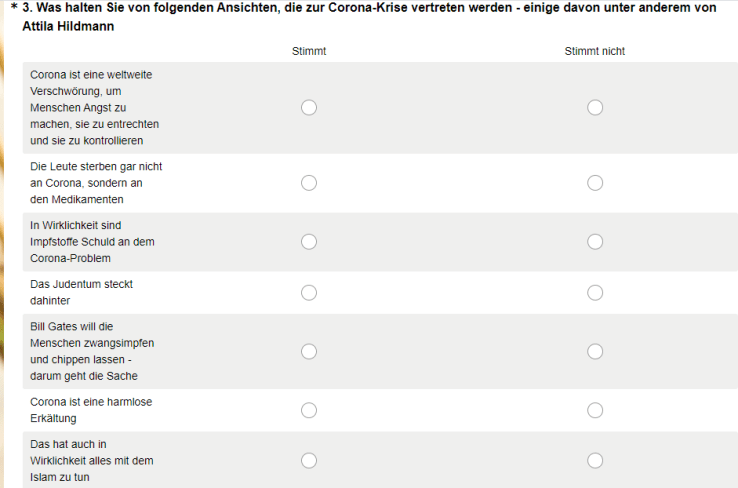Screen dimensions: 738x488
Task: Choose 'Stimmt nicht' for Impfstoffe Schuld statement
Action: click(595, 242)
